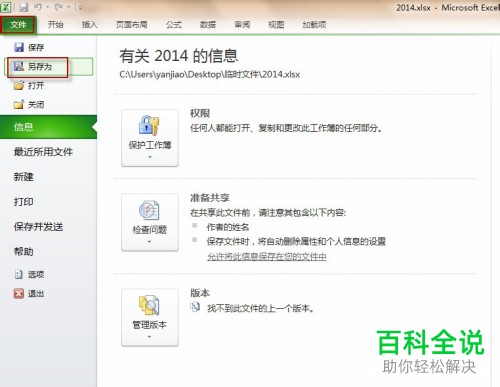
Task: Click the text 保存文件时，将自动删除属性和个人信息的设置
Action: coord(296,241)
